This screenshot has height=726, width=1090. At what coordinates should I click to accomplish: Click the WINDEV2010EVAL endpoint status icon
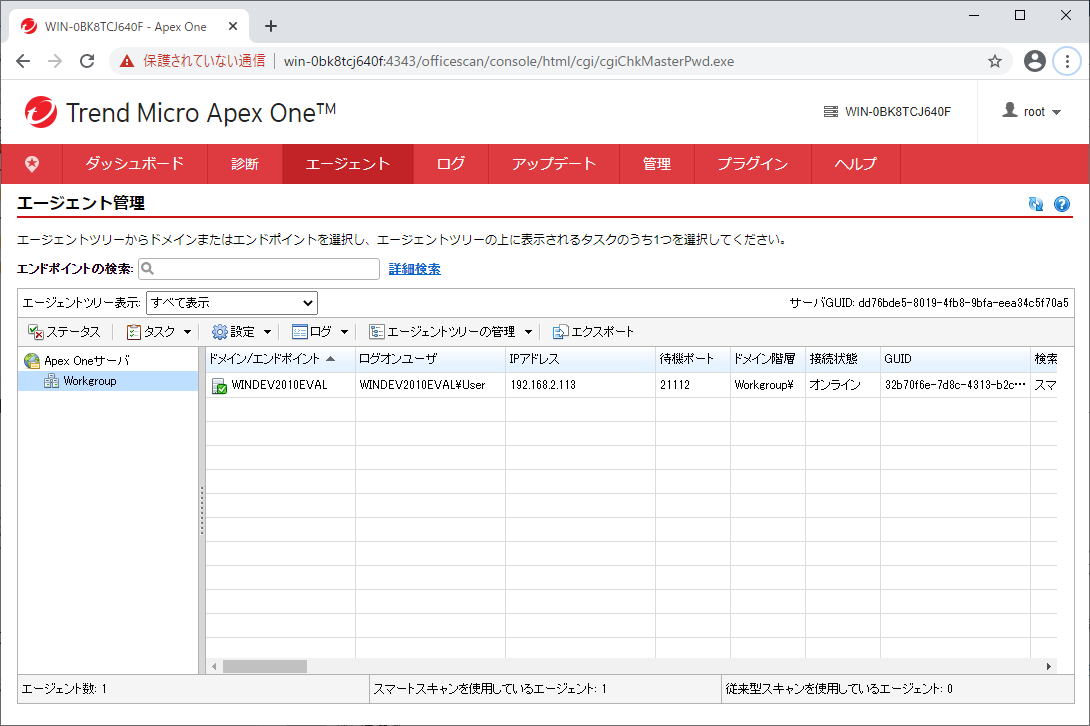pos(219,385)
